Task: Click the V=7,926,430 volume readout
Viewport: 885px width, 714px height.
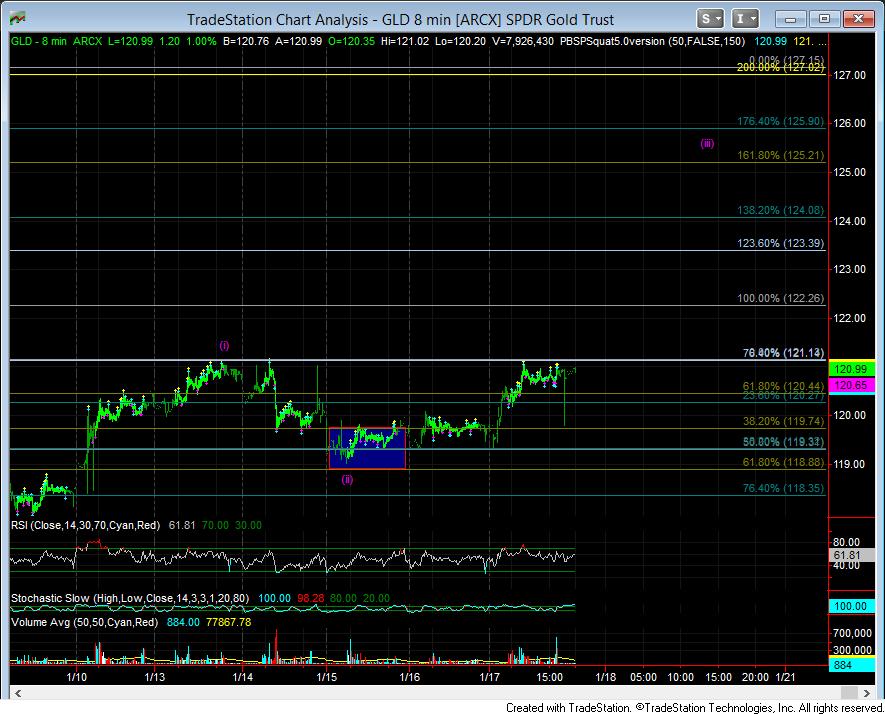Action: (523, 41)
